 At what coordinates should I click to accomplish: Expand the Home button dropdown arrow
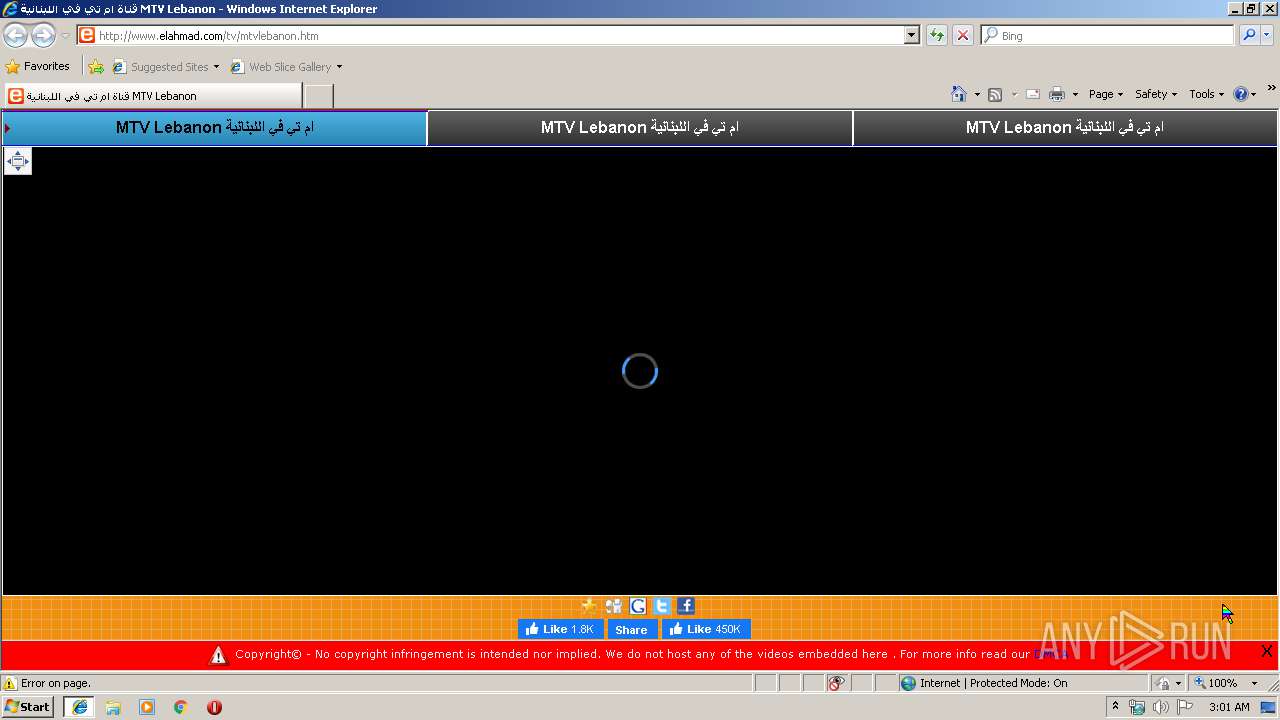tap(977, 94)
